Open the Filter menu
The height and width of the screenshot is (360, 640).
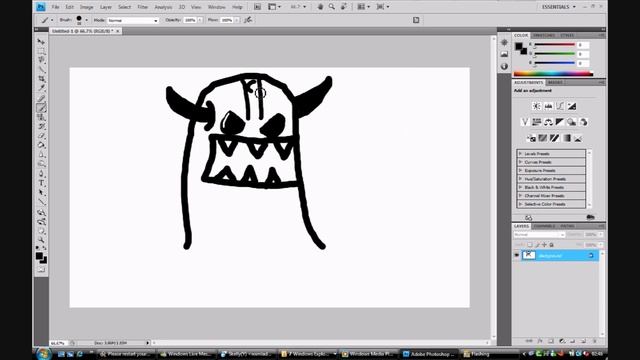pos(142,7)
